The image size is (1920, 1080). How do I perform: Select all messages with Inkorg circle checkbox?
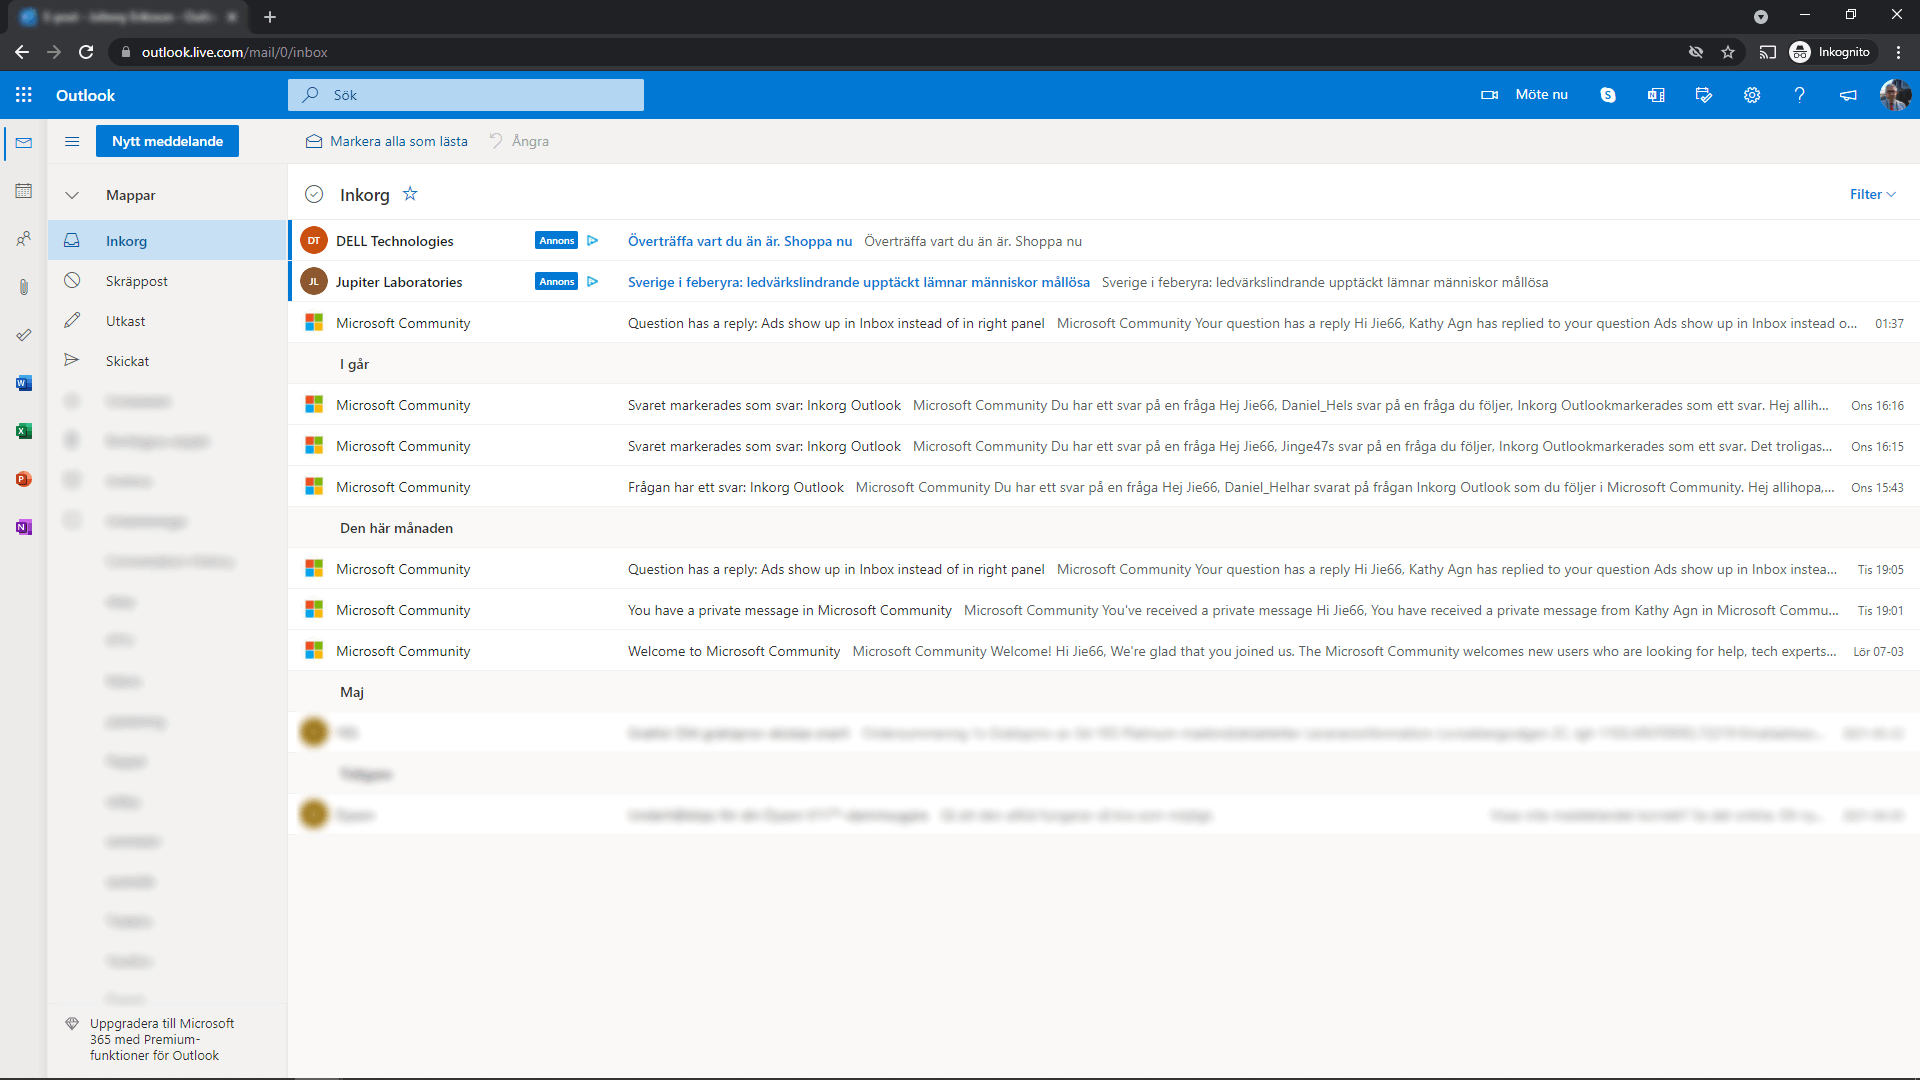point(314,194)
